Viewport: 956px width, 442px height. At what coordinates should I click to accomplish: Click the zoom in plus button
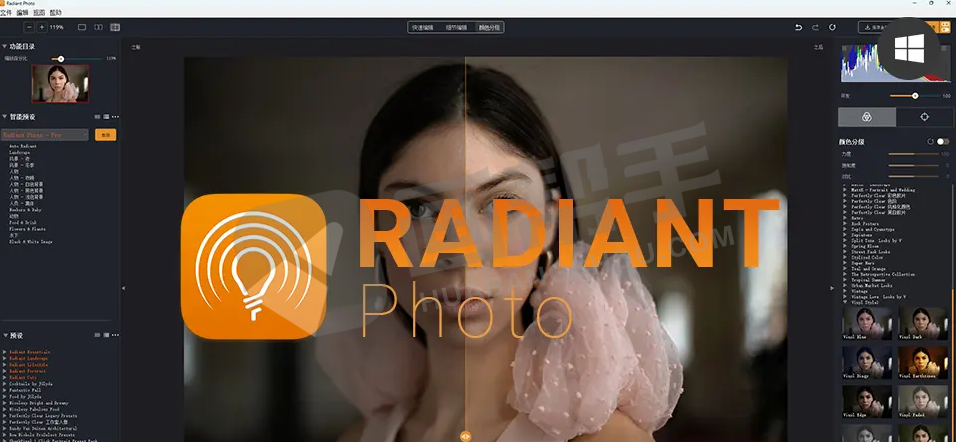coord(41,27)
